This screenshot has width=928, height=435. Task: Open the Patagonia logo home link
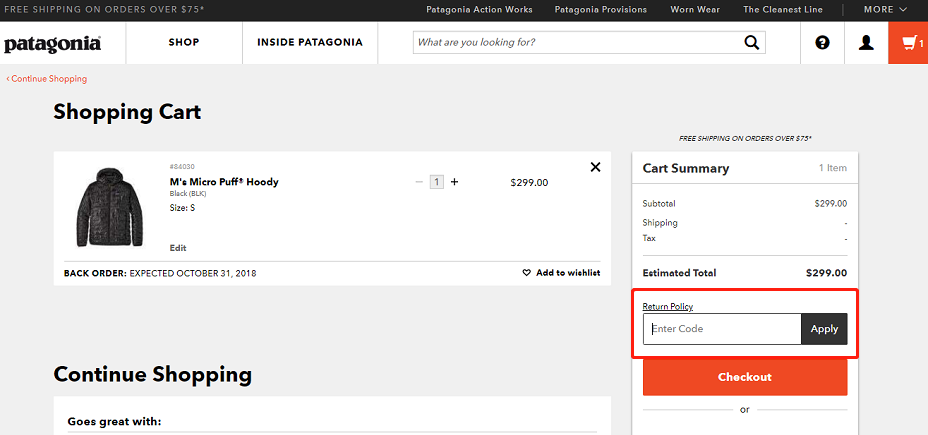(52, 44)
